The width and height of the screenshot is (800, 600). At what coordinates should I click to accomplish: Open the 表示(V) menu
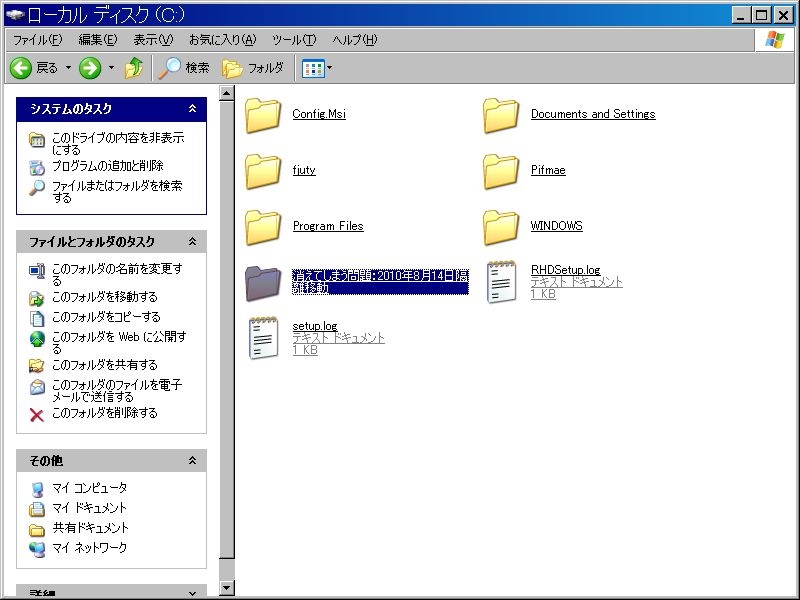[x=153, y=40]
